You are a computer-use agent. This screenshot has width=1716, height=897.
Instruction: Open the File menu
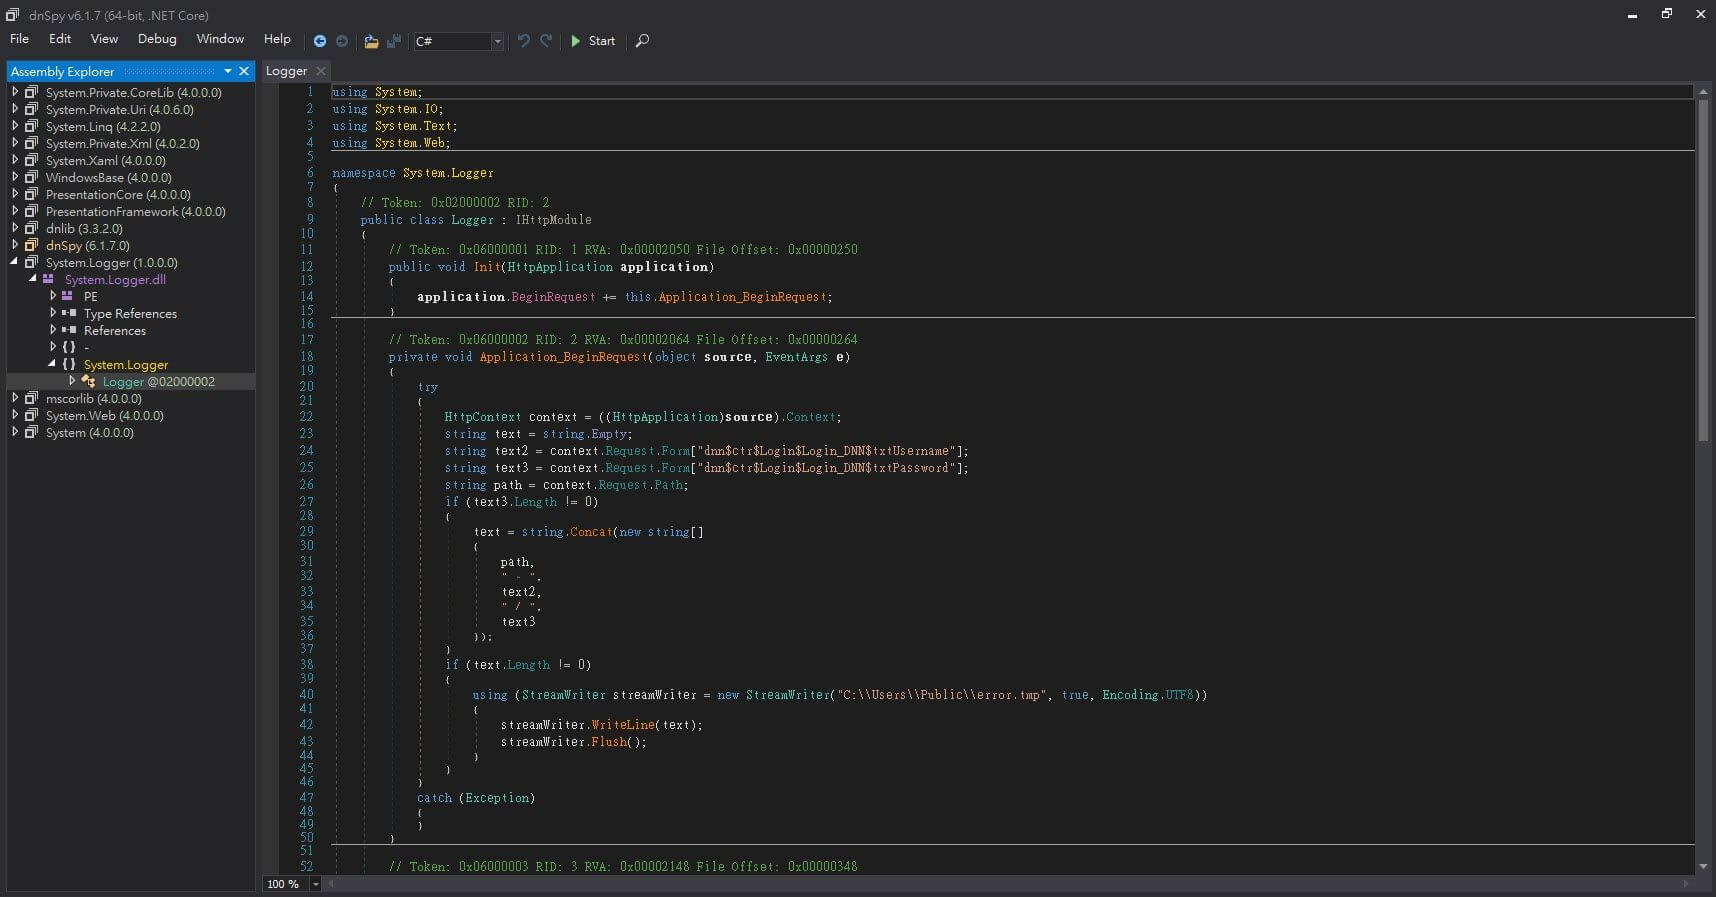click(19, 39)
